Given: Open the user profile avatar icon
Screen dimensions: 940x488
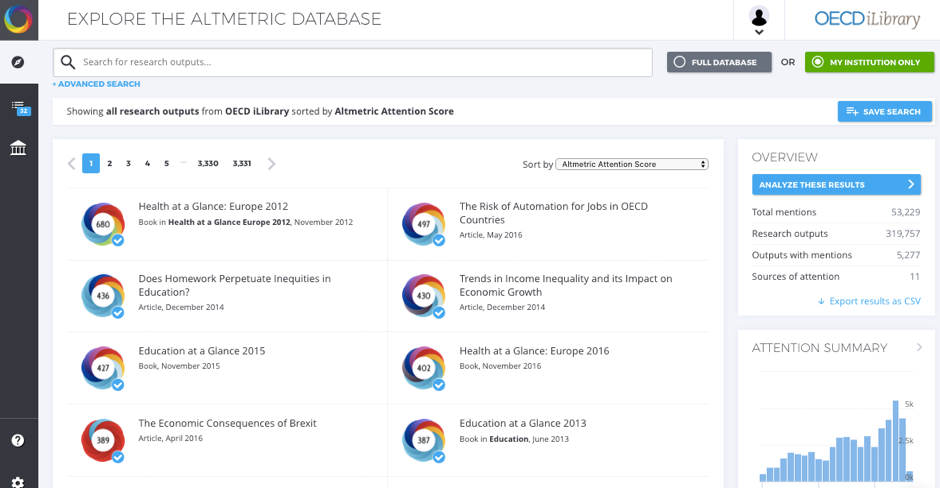Looking at the screenshot, I should click(x=759, y=16).
